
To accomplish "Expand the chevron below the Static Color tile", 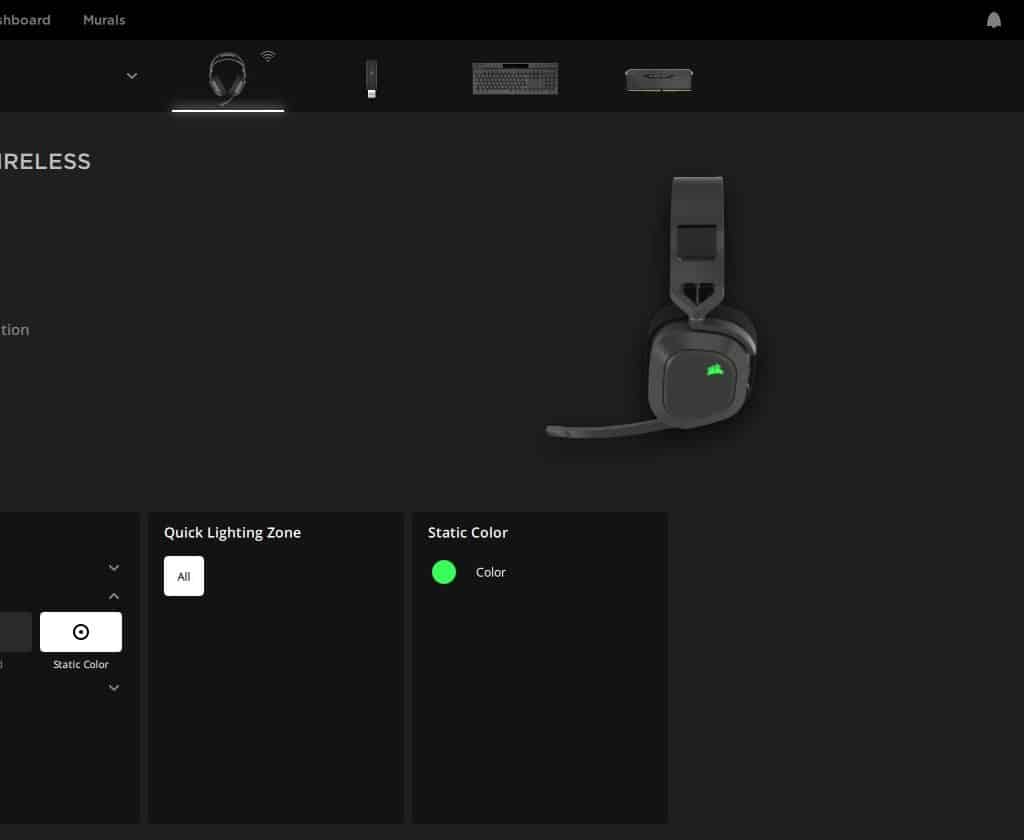I will 114,688.
